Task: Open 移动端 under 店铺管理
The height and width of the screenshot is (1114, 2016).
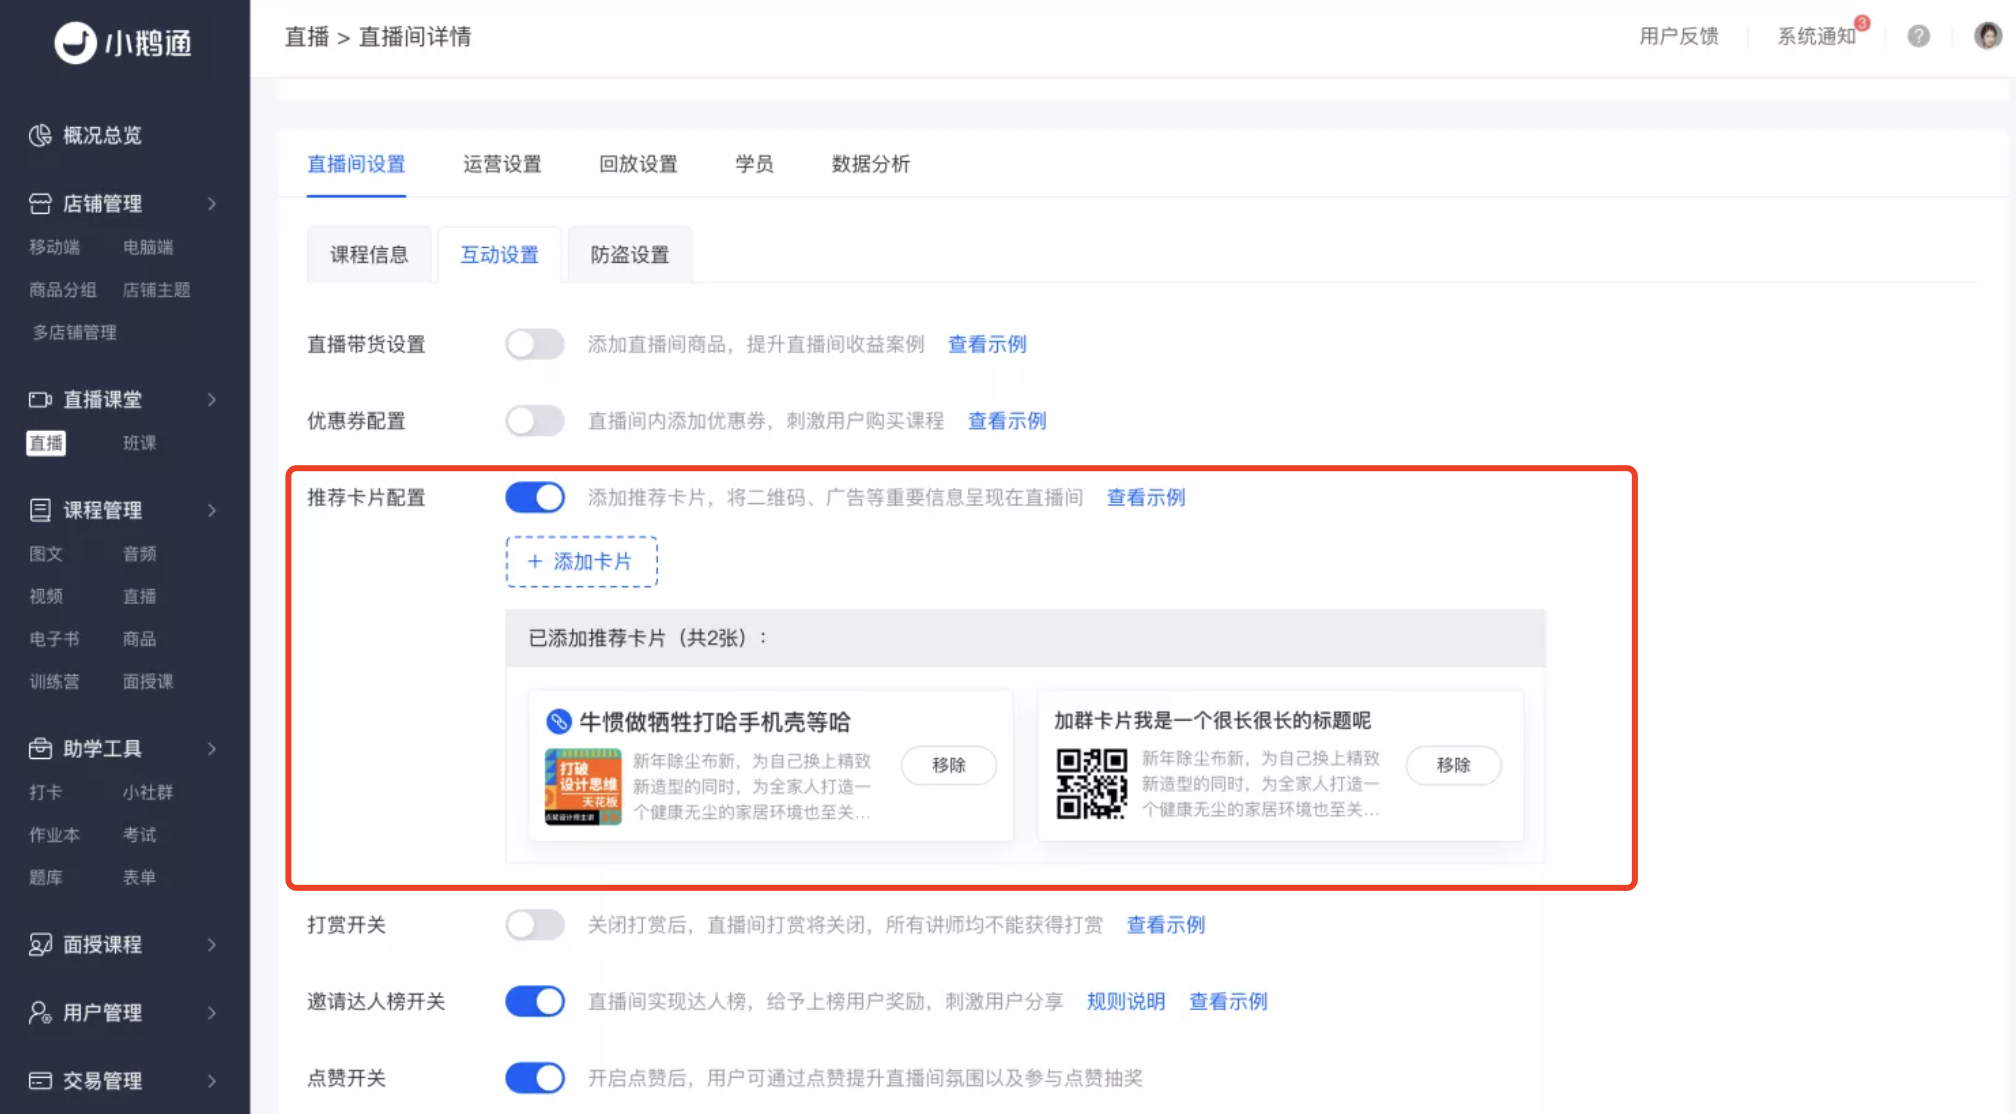Action: [54, 247]
